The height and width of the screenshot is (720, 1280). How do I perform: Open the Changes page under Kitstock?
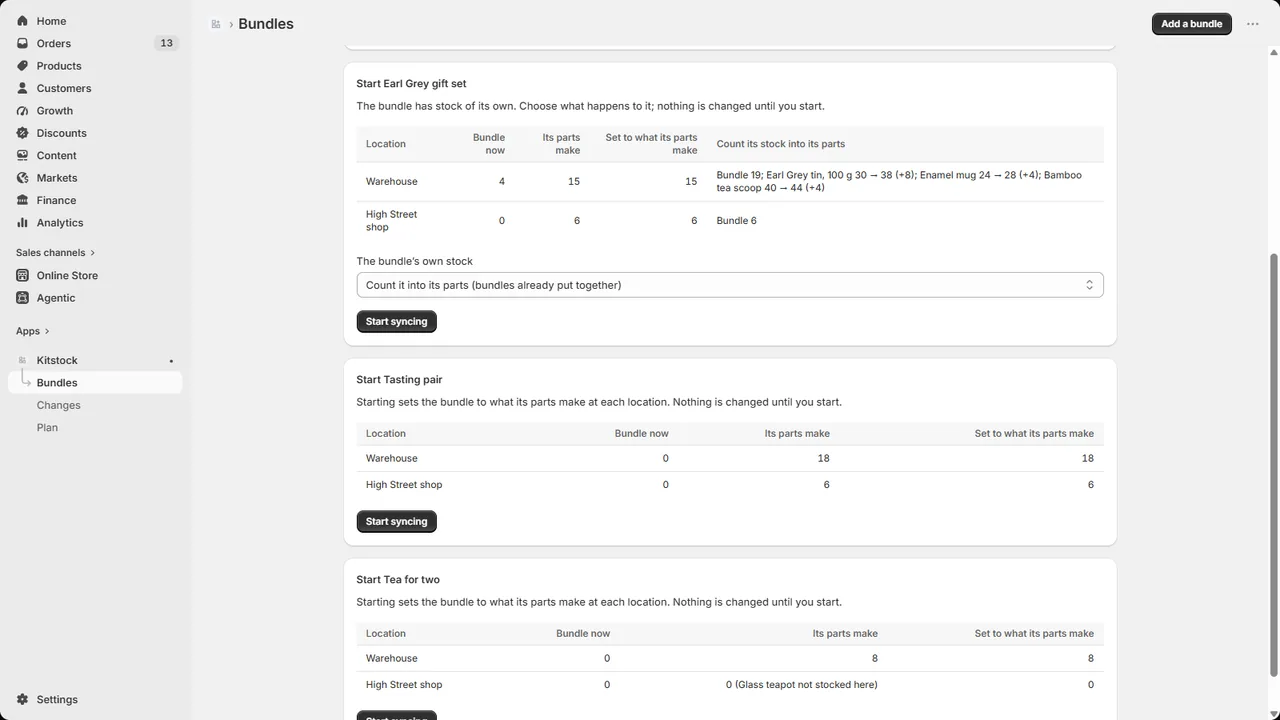coord(59,405)
